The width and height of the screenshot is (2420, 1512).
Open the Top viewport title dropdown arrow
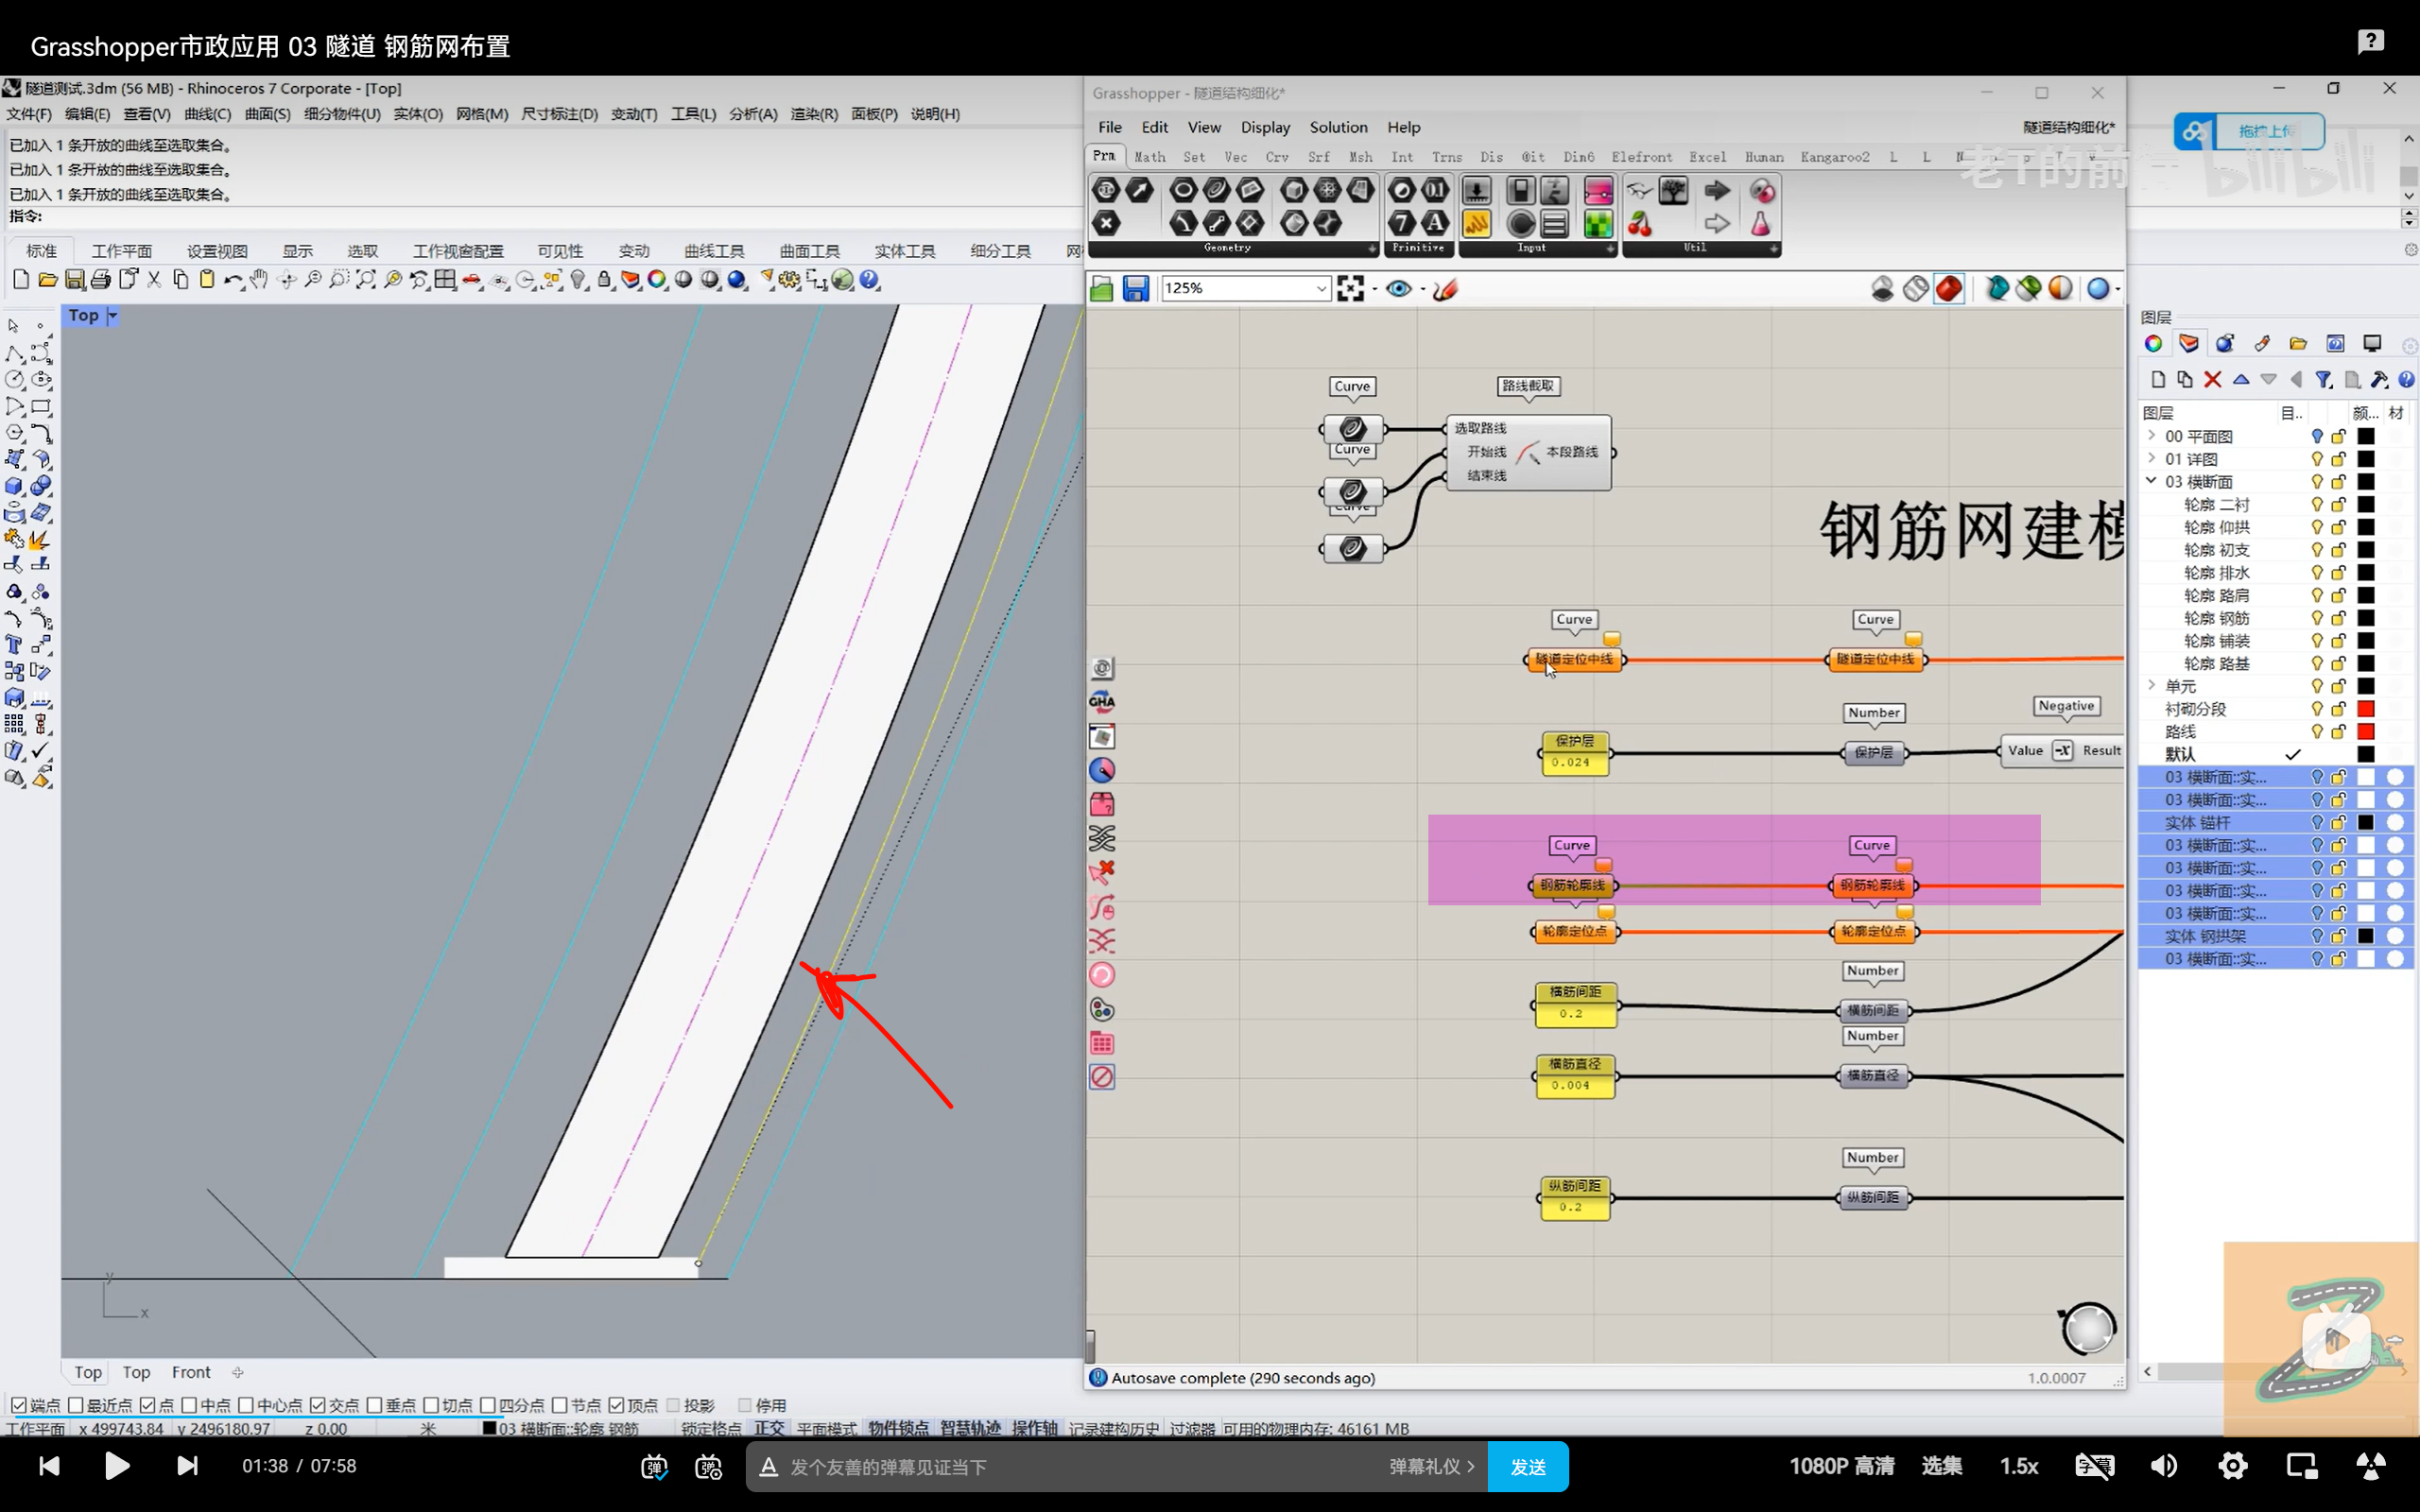point(112,316)
